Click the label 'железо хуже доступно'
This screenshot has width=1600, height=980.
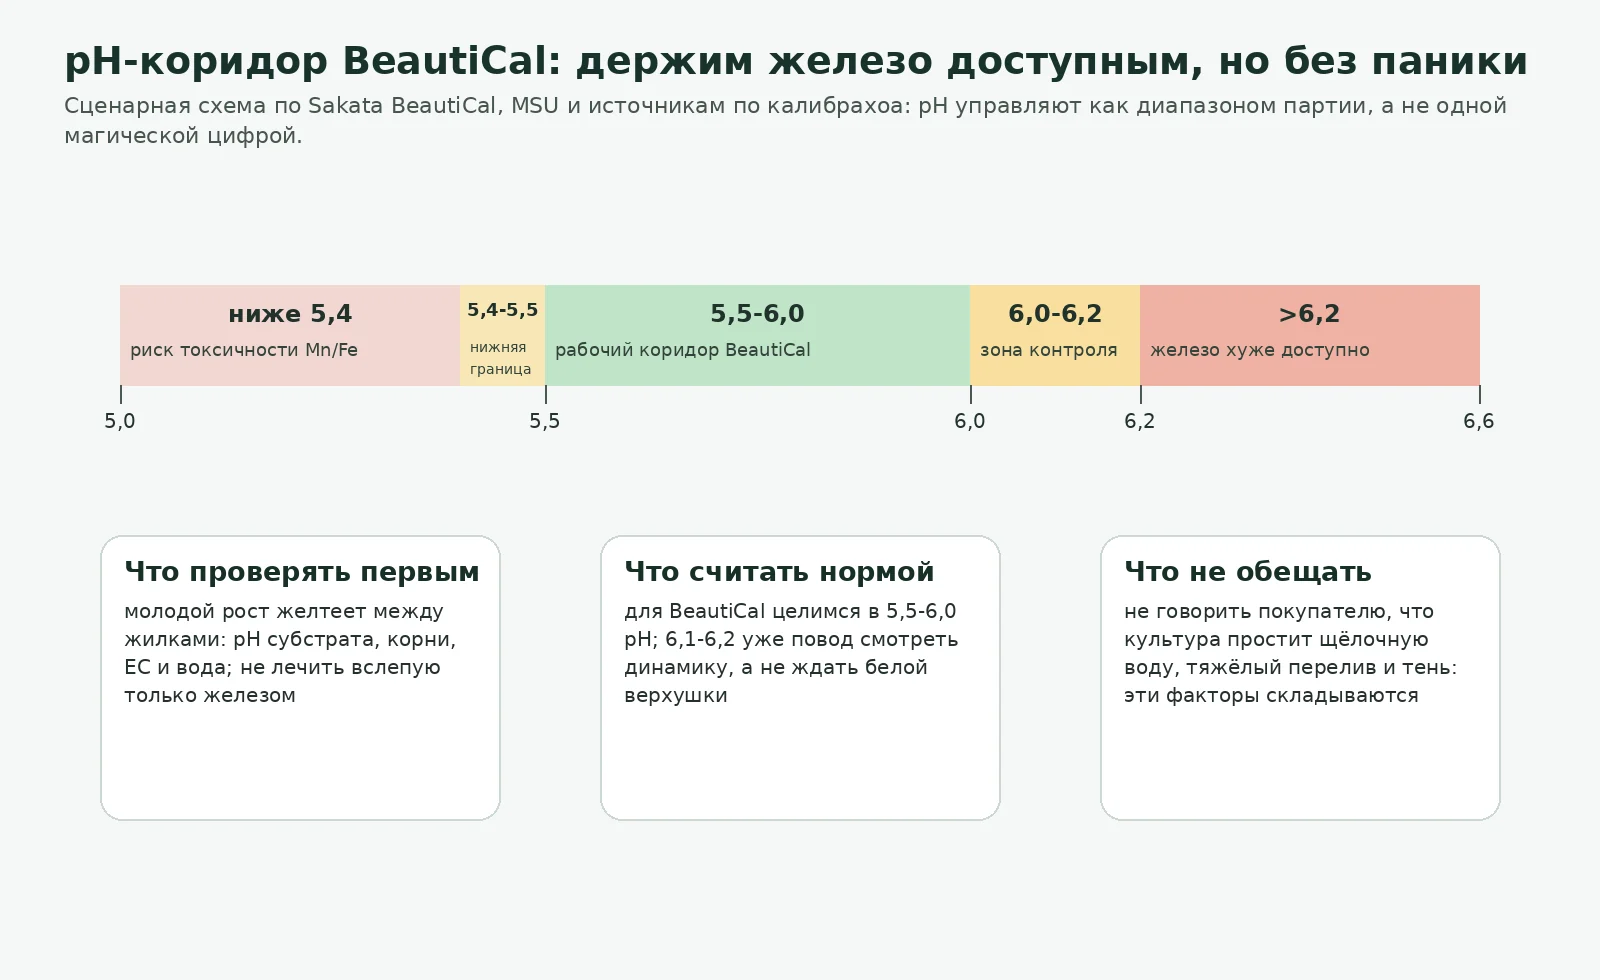click(x=1260, y=350)
